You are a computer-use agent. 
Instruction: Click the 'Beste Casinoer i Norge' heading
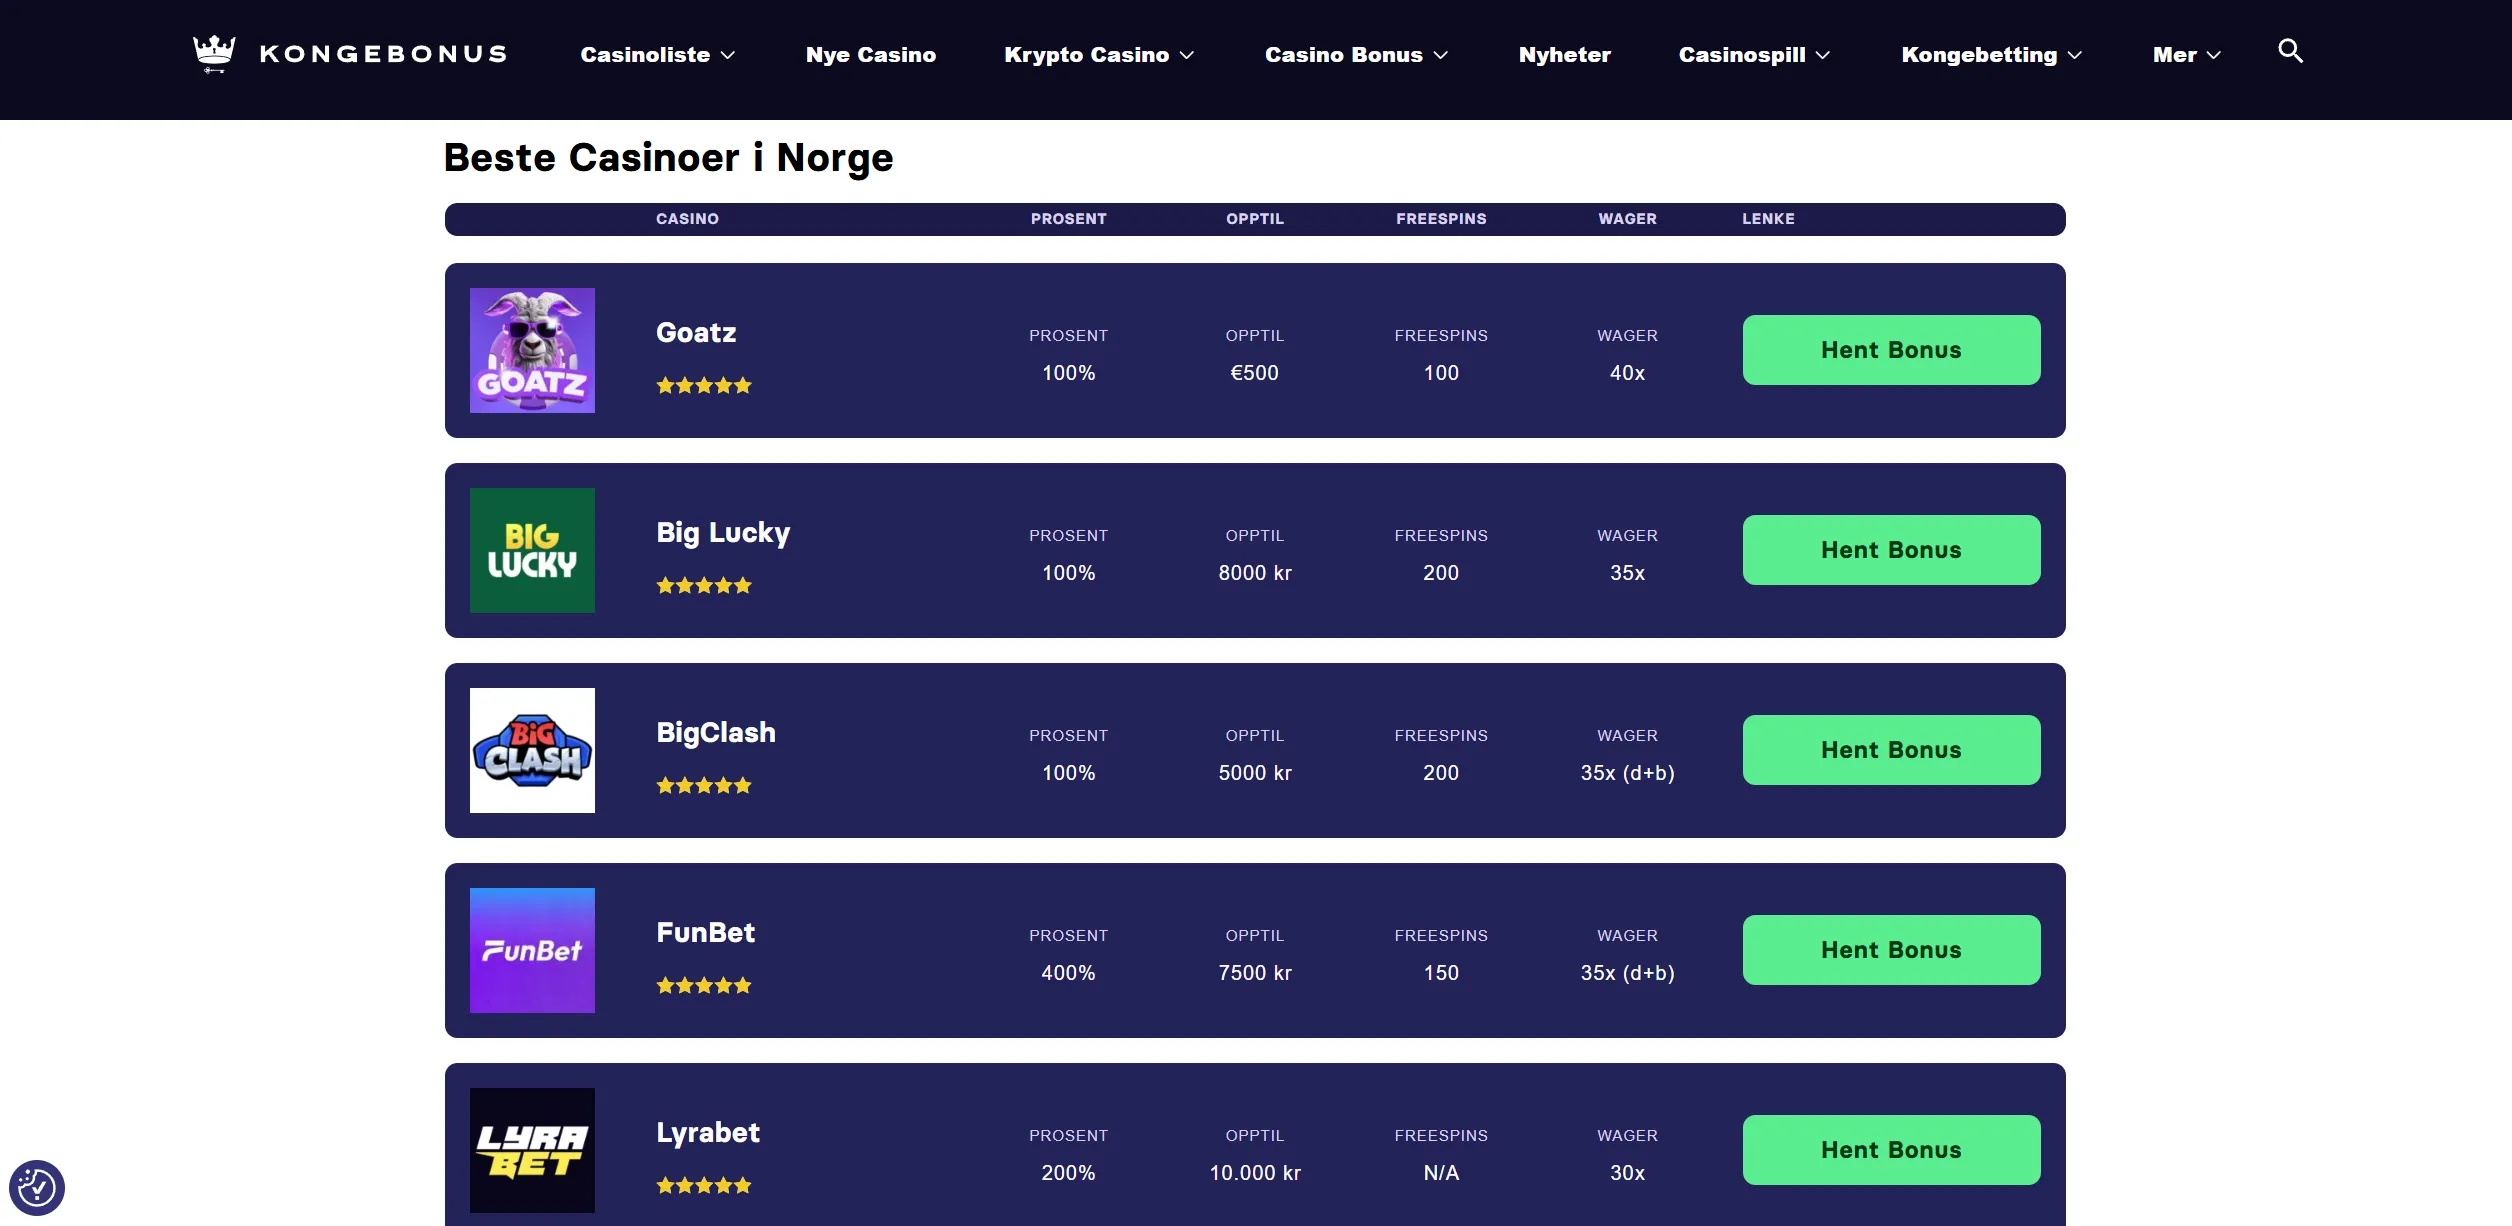tap(668, 158)
